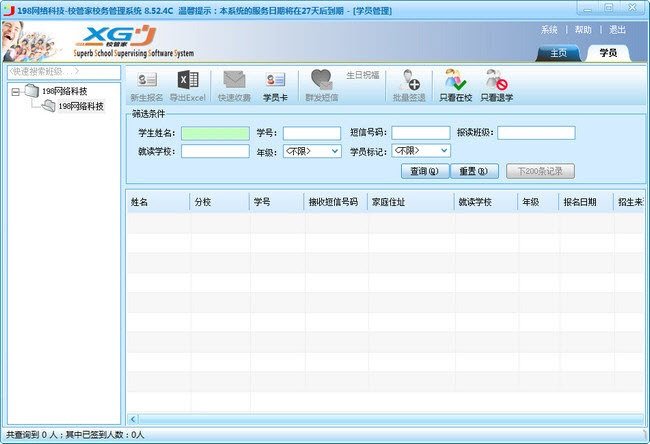Sort by the 年级 column header
This screenshot has height=444, width=650.
[538, 202]
